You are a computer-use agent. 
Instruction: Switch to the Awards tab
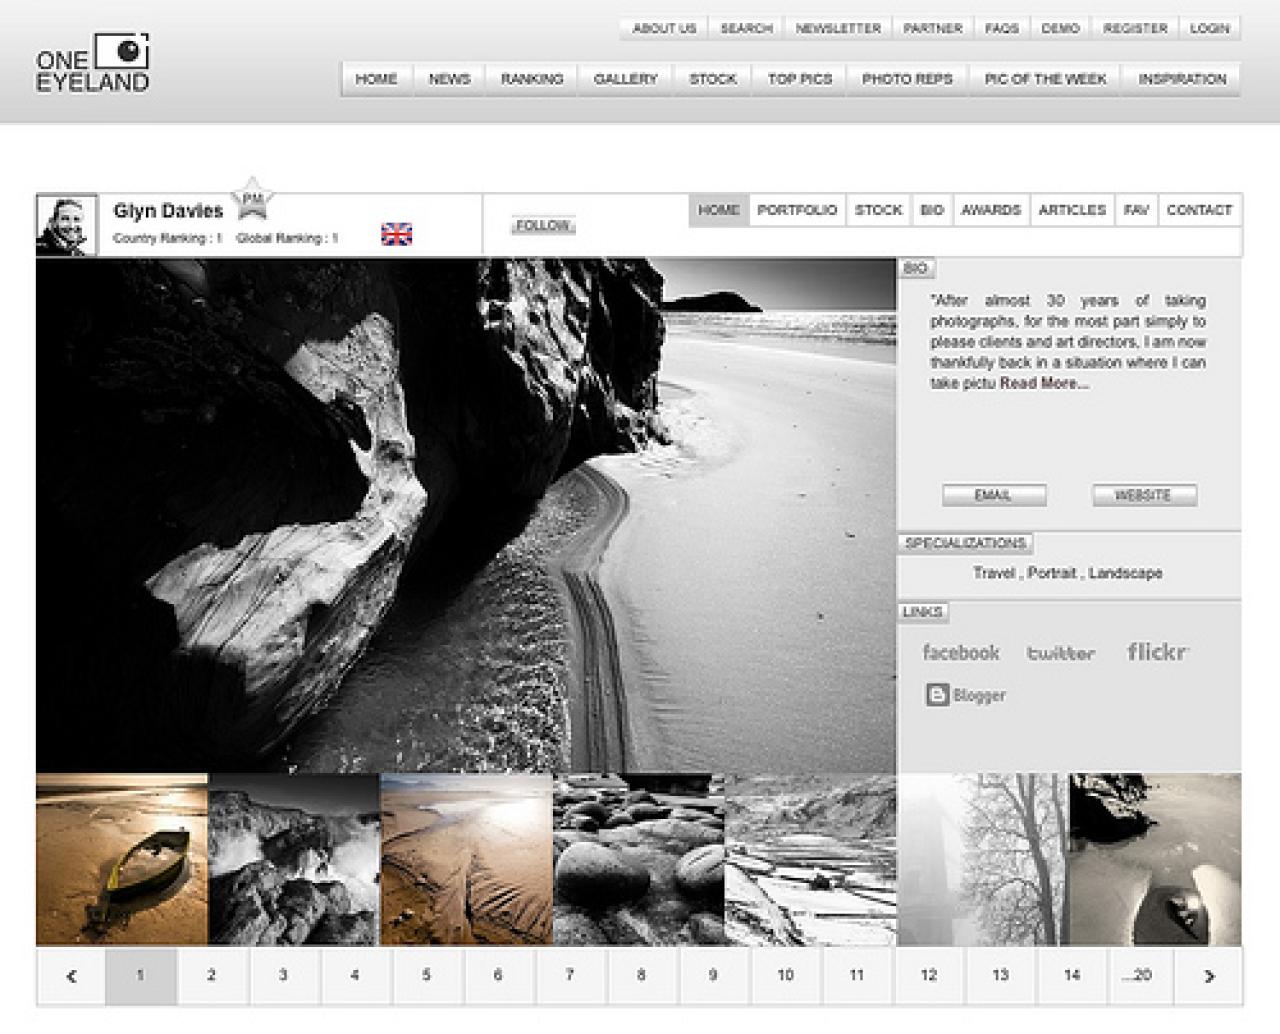click(990, 210)
